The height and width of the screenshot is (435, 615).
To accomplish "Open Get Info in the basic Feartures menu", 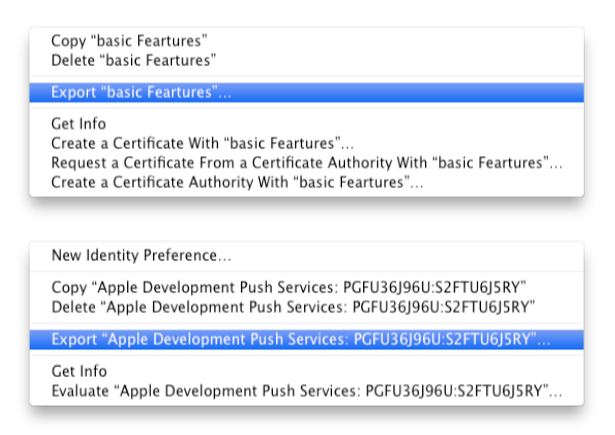I will tap(306, 124).
